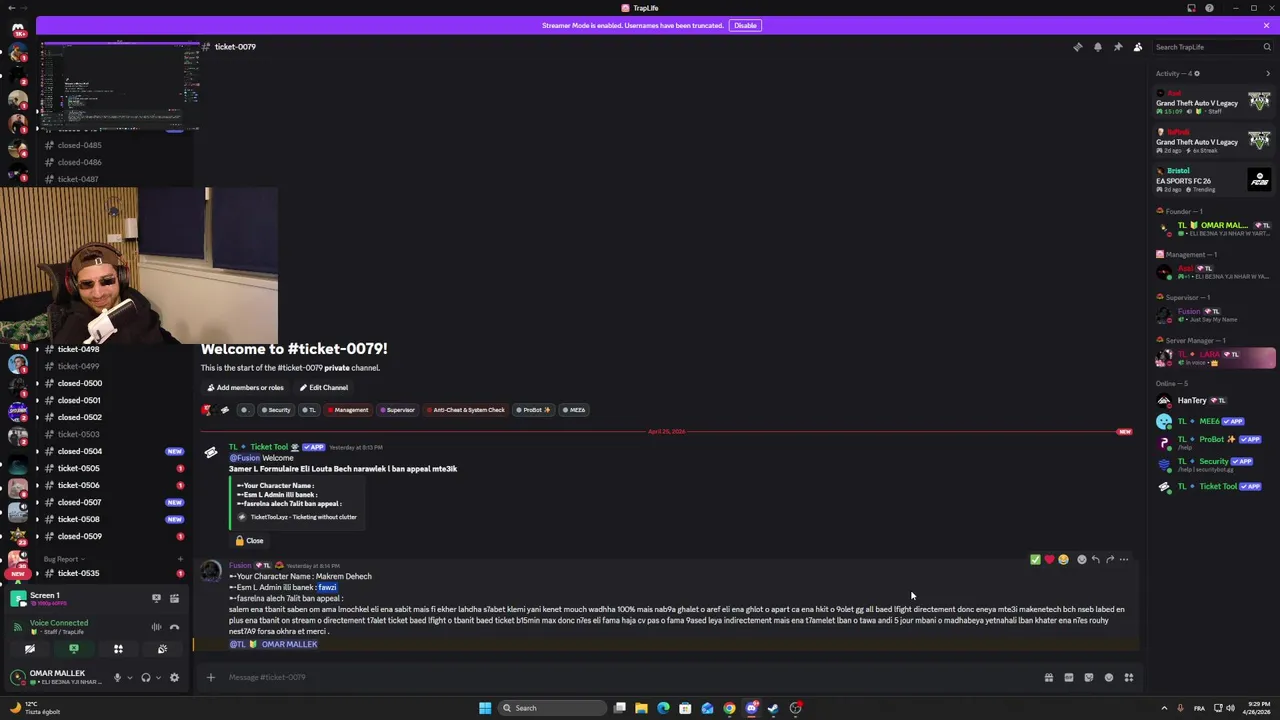Open Discord direct messages home icon
Screen dimensions: 1280x720
pyautogui.click(x=17, y=29)
